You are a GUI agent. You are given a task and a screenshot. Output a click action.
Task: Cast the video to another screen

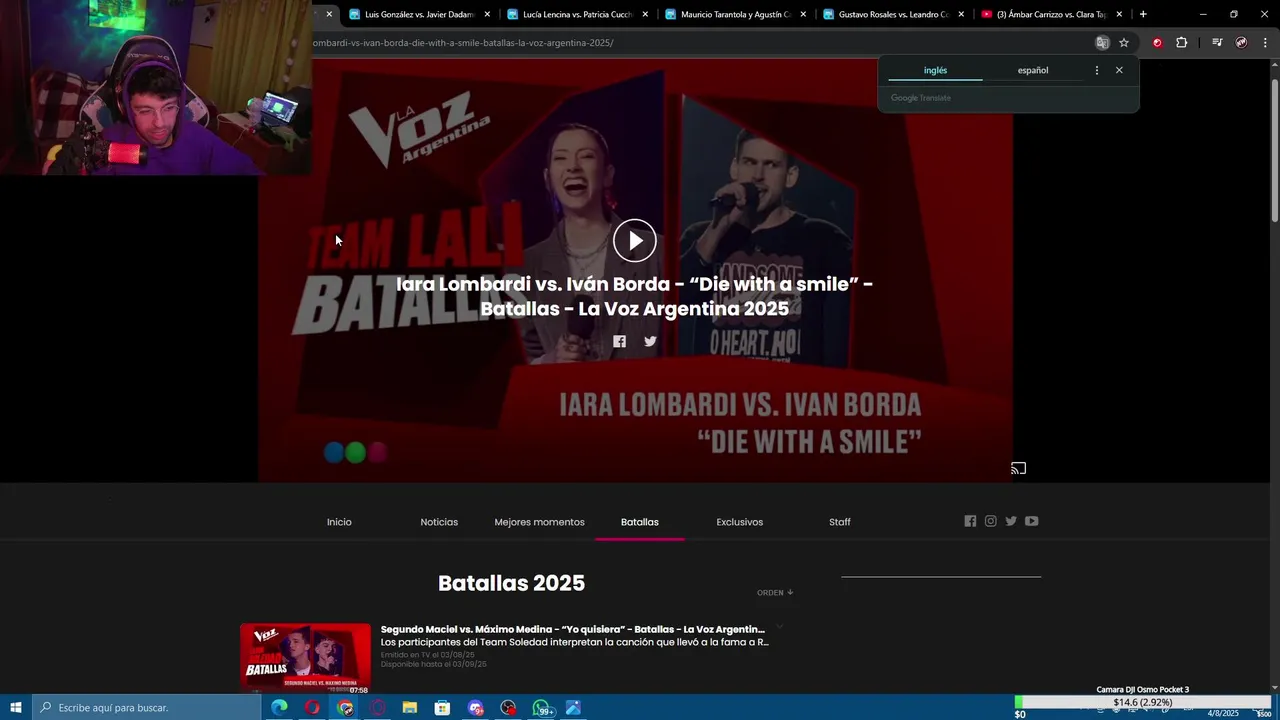(1018, 468)
